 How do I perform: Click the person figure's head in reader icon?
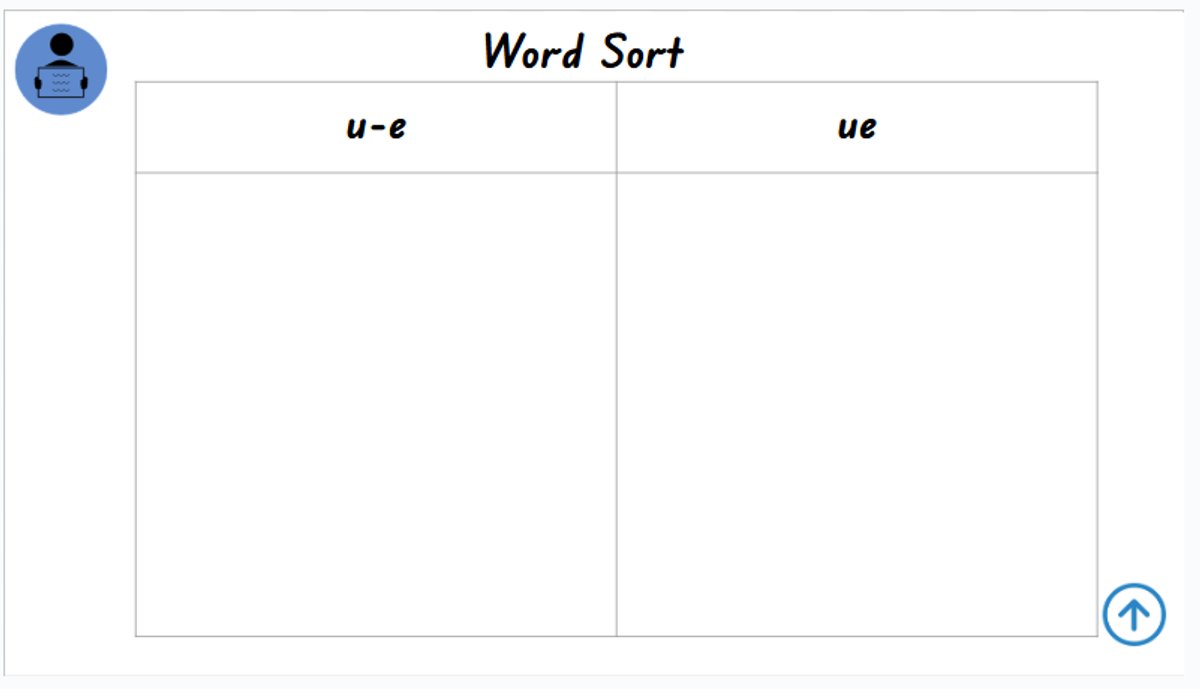tap(61, 45)
